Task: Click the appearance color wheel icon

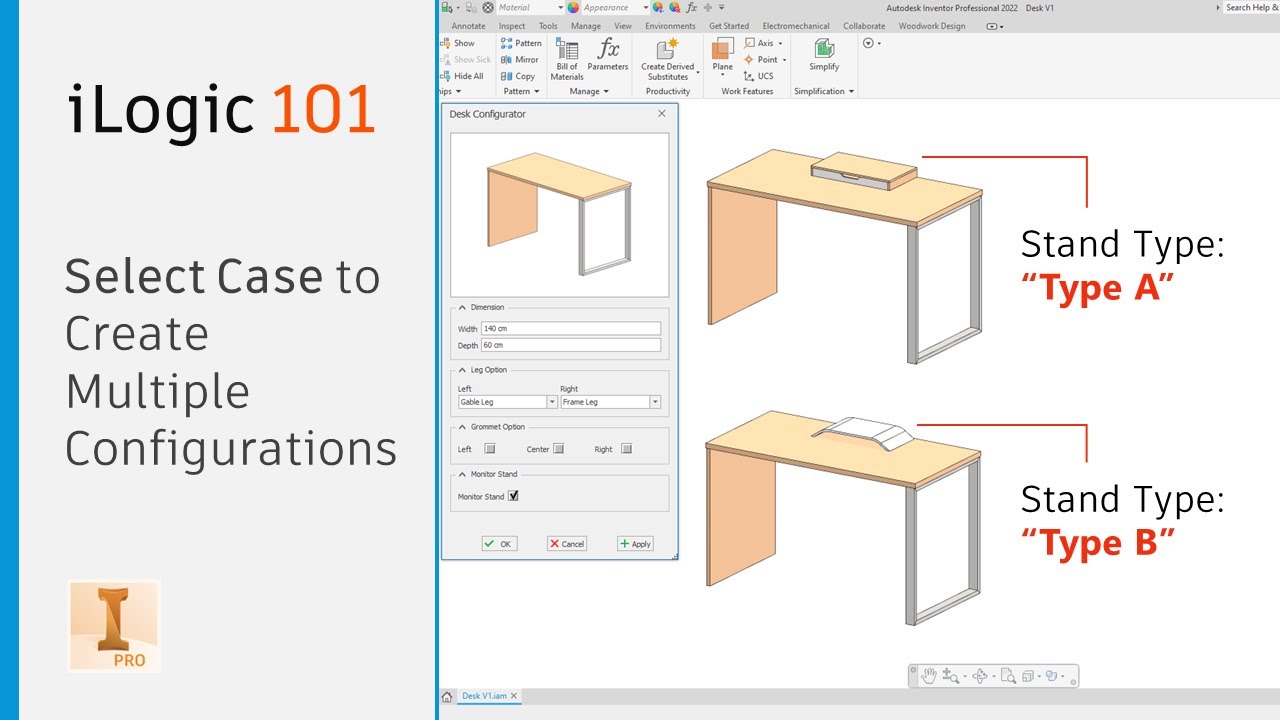Action: coord(573,7)
